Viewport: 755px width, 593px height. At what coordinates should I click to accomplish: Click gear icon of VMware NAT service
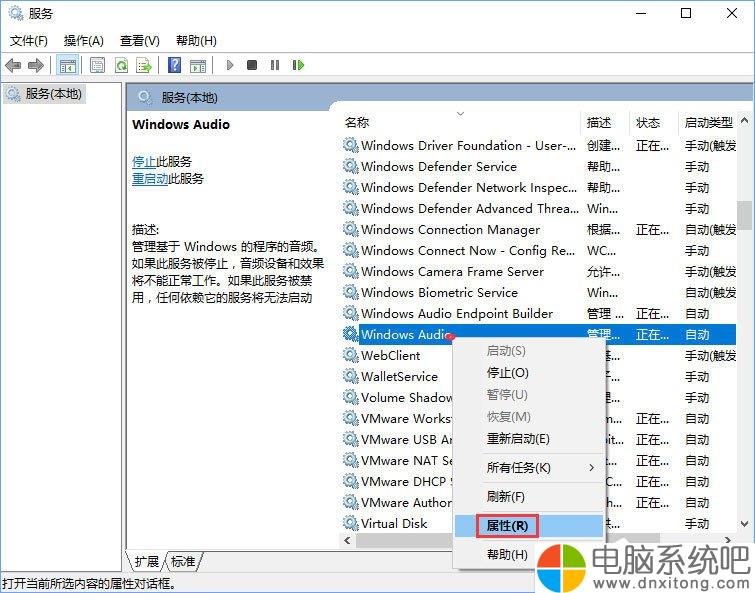click(351, 460)
